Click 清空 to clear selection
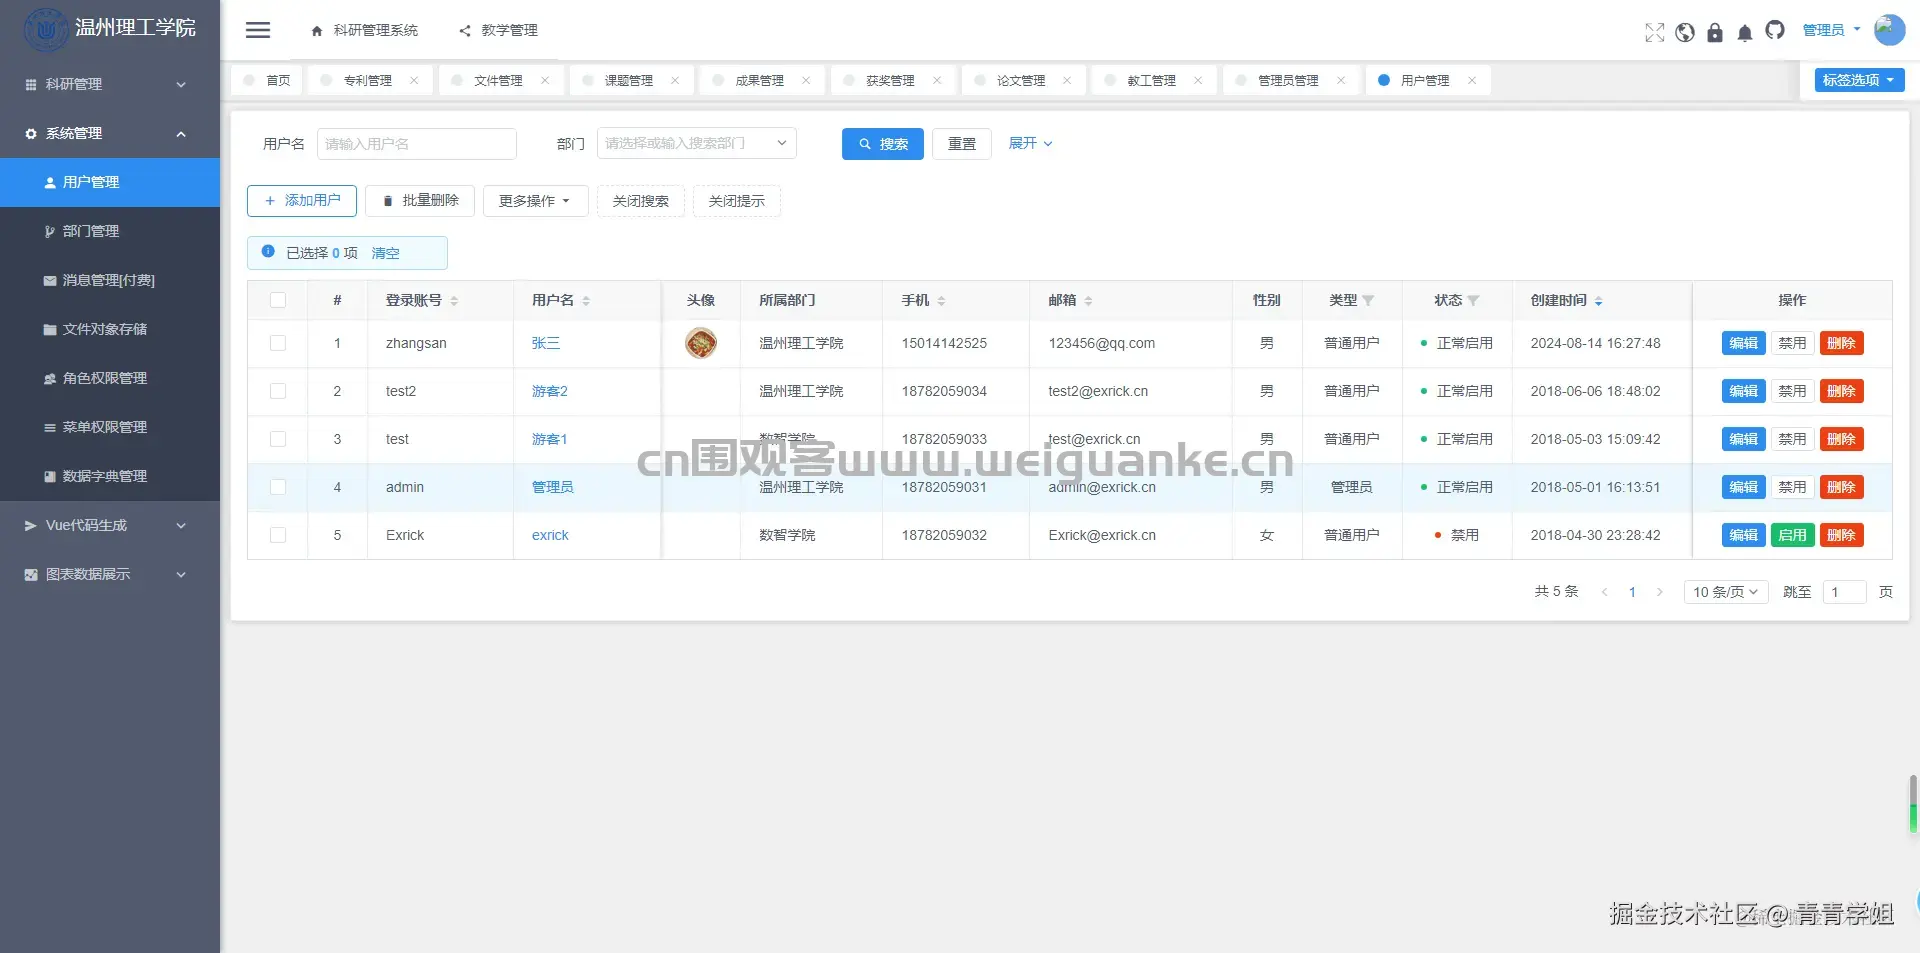 point(385,253)
